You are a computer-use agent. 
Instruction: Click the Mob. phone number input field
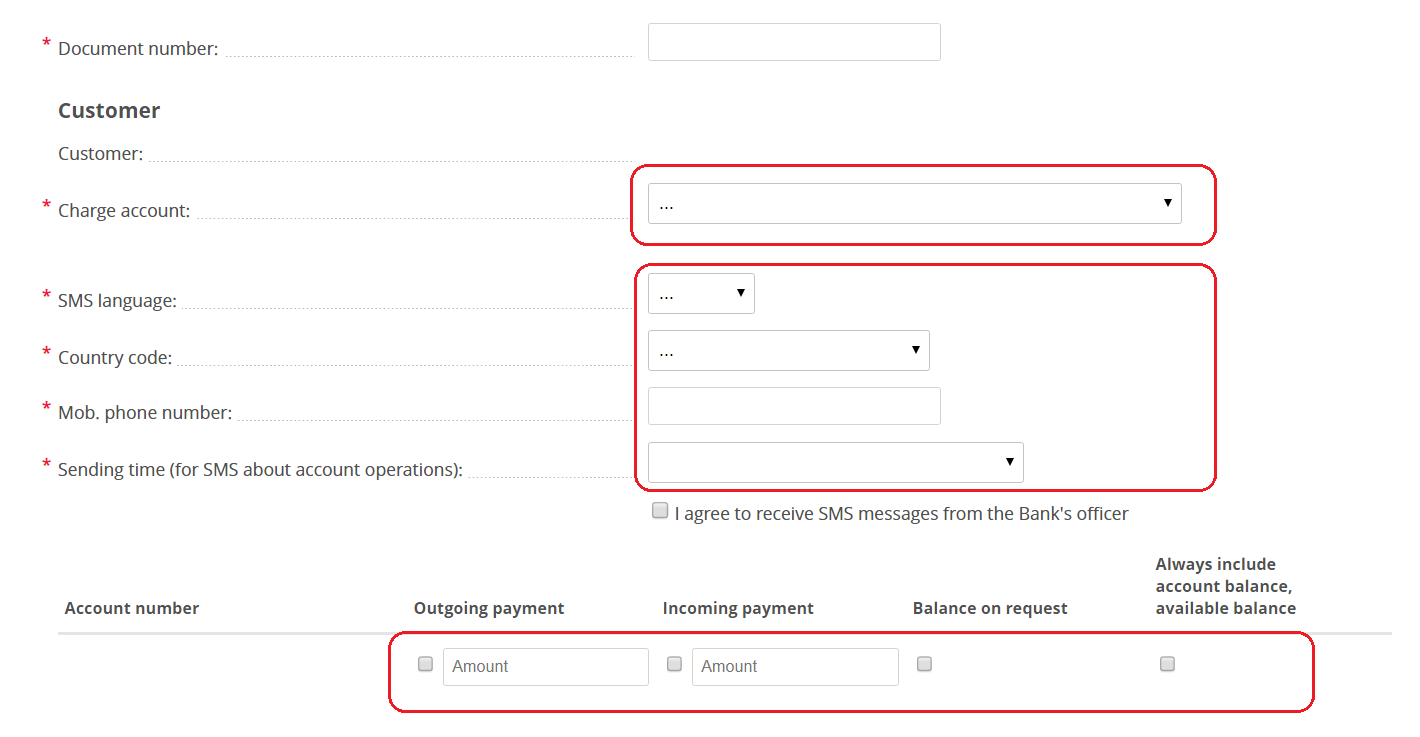[x=793, y=406]
